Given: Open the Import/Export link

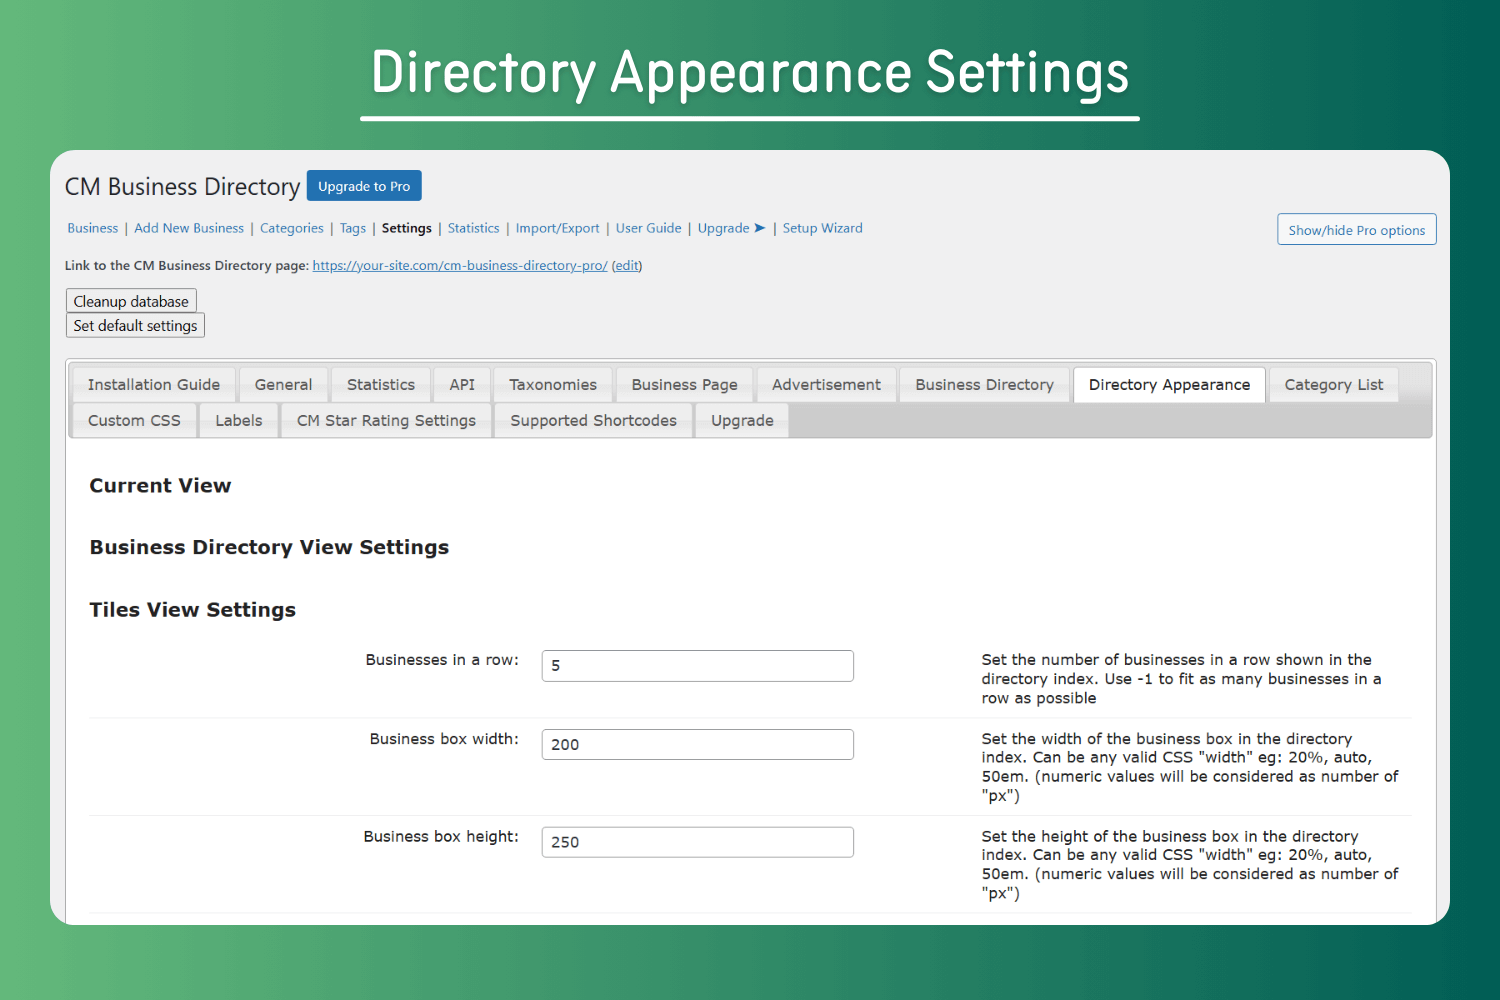Looking at the screenshot, I should tap(558, 228).
